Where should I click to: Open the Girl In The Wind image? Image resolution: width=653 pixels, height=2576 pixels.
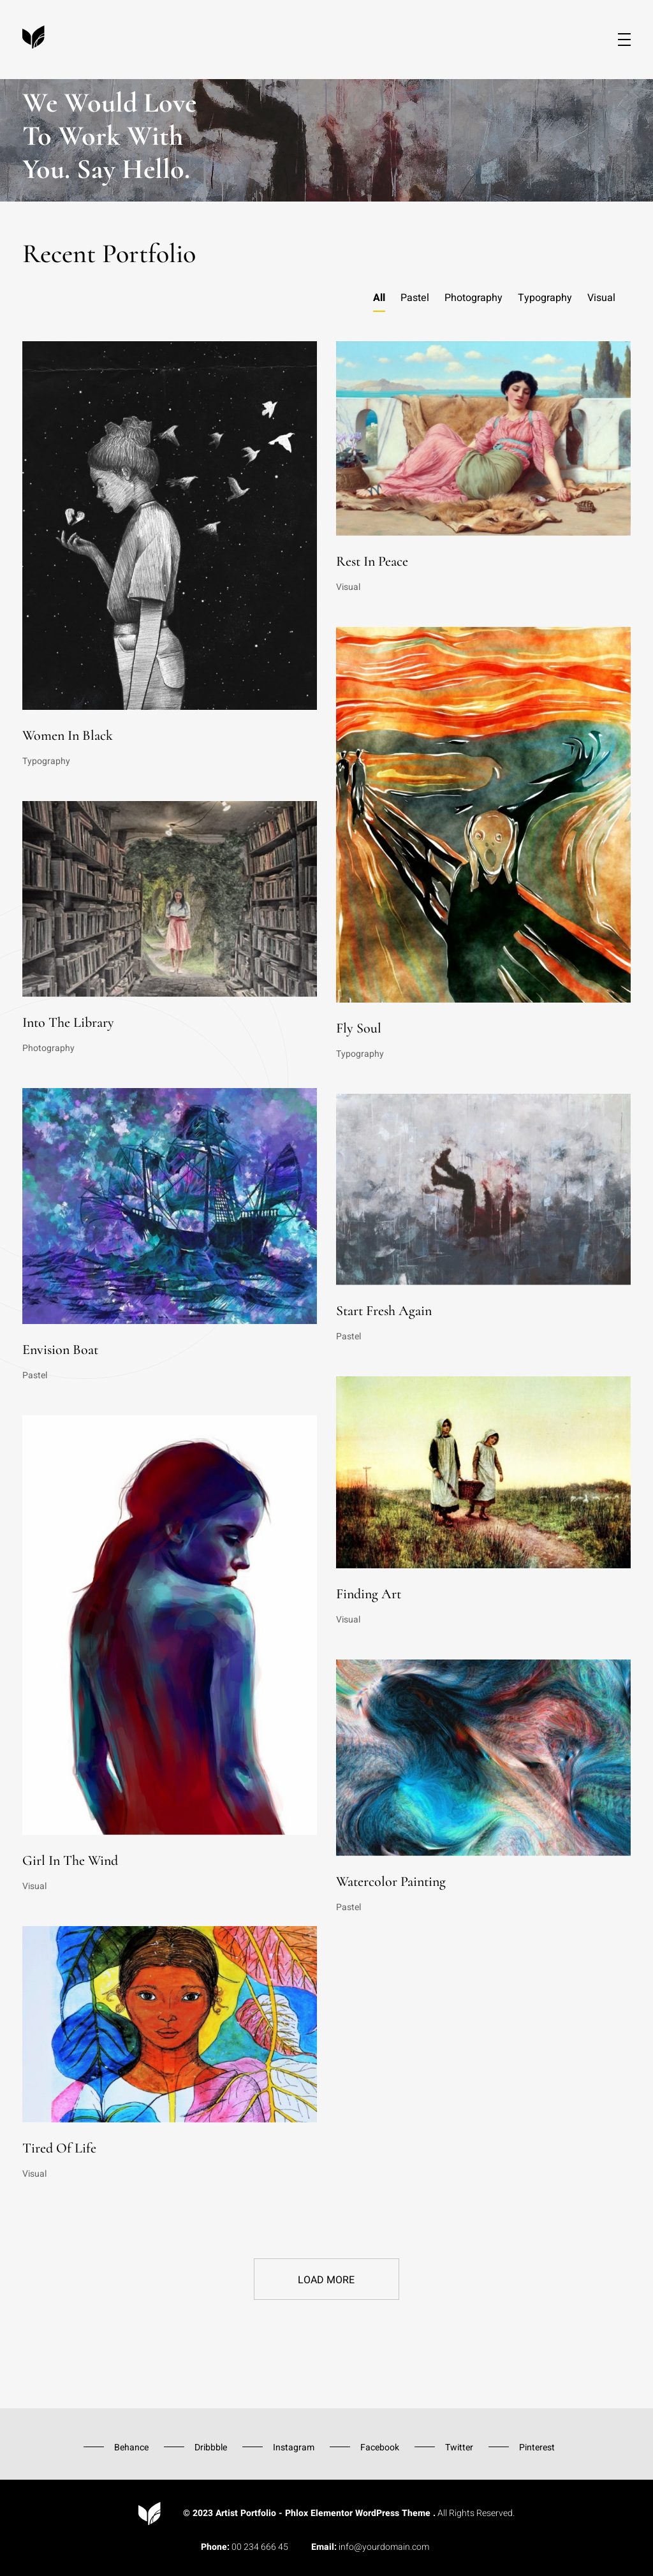coord(169,1624)
